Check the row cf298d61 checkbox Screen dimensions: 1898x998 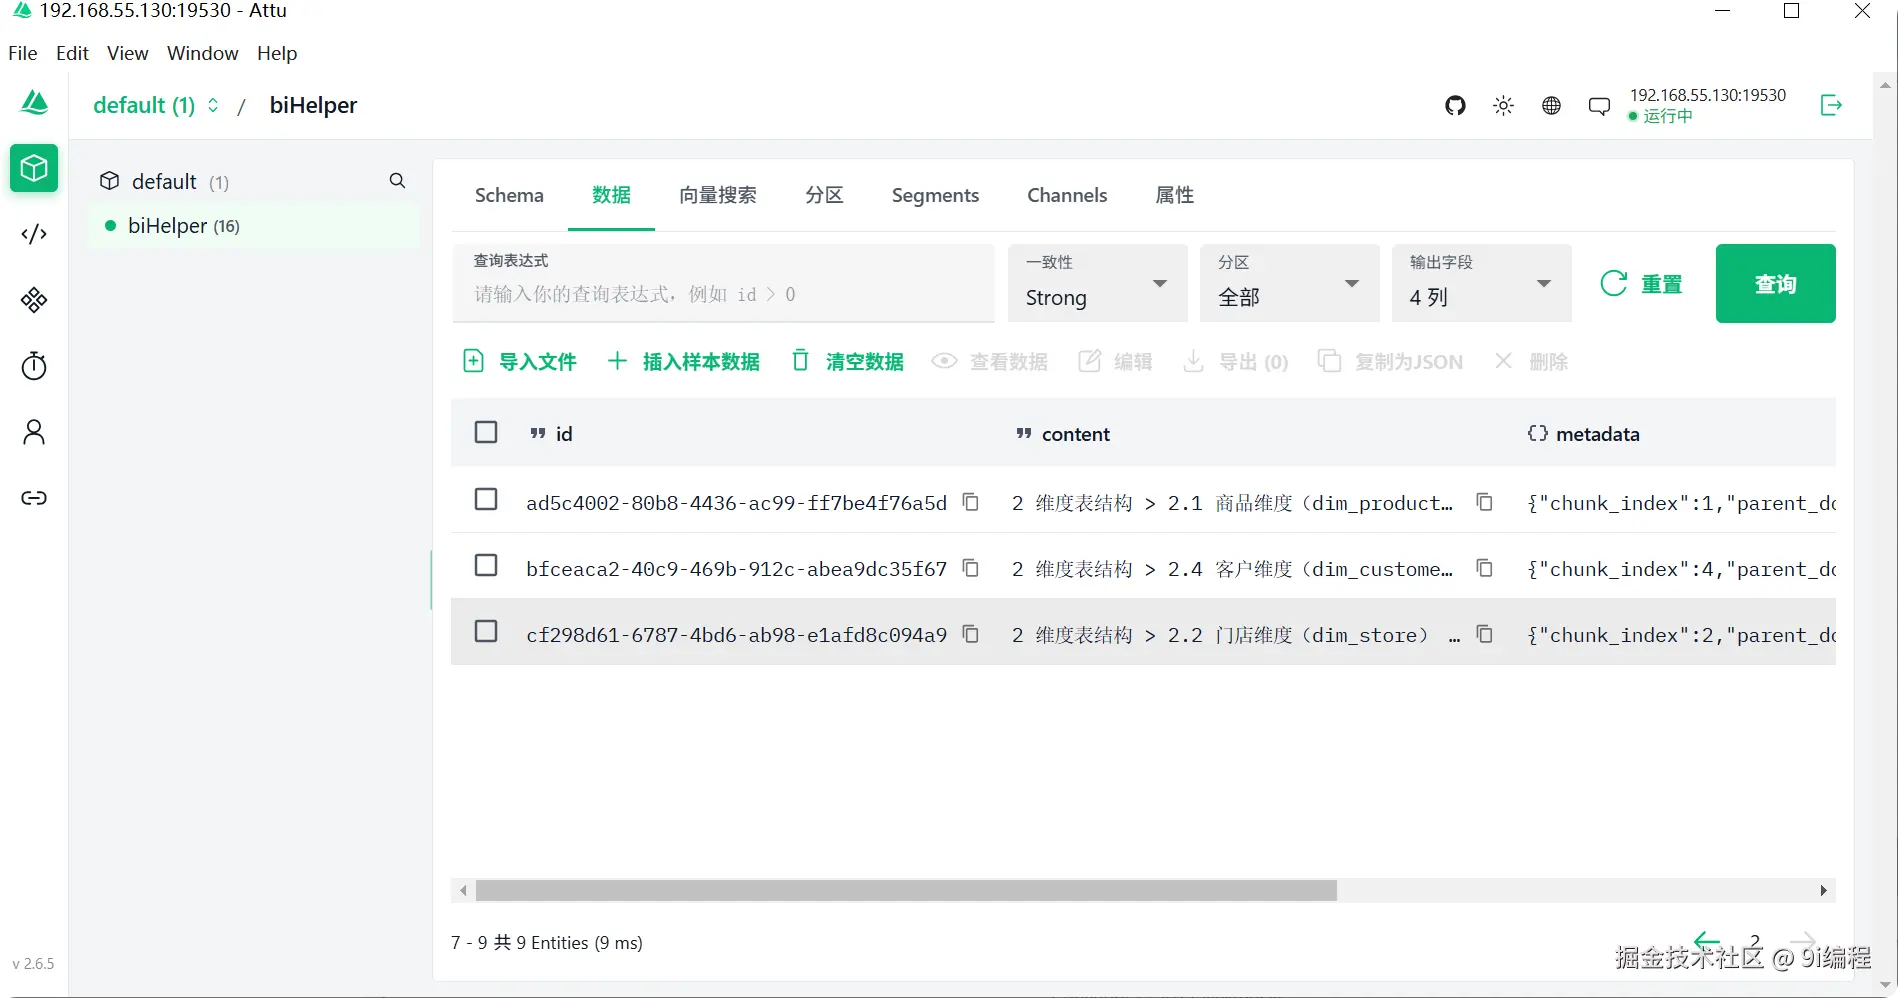[x=486, y=631]
